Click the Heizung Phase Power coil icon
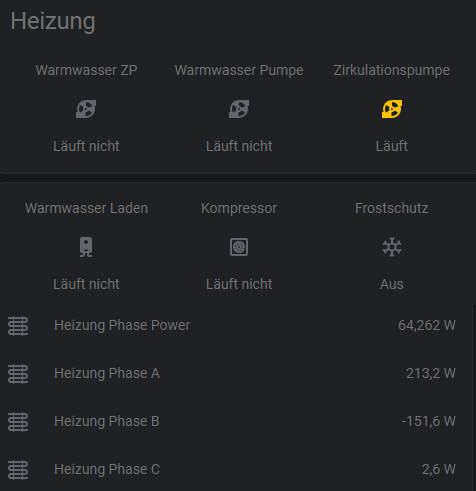Viewport: 476px width, 491px height. [x=18, y=326]
